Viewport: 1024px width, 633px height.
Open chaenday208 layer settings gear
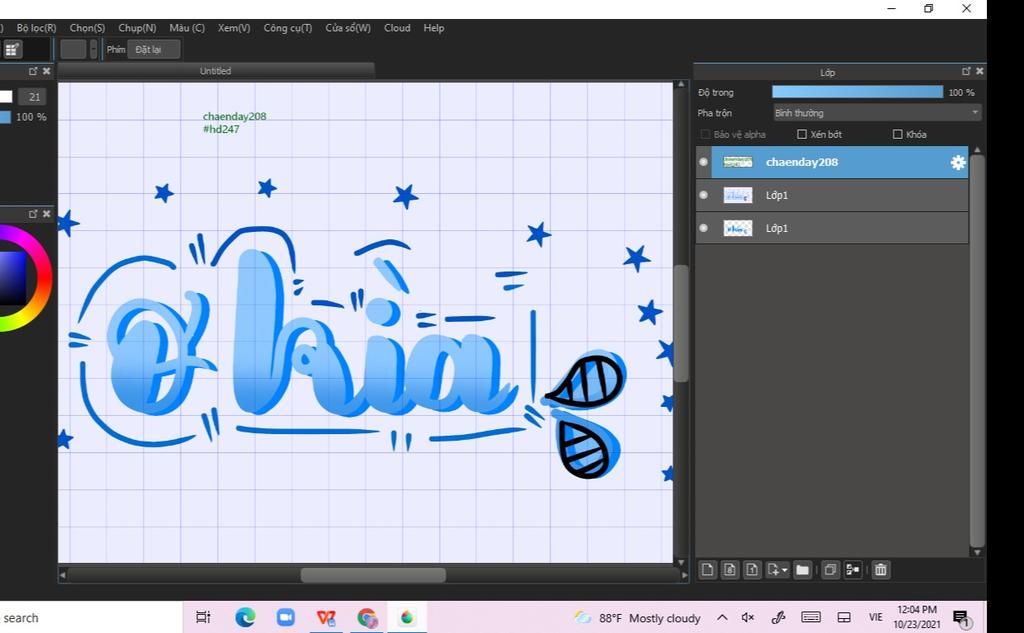[x=957, y=162]
